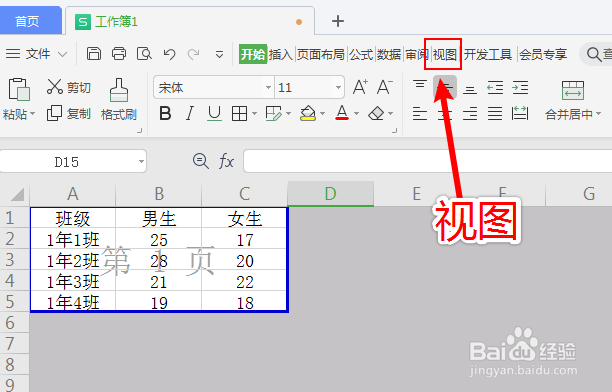Expand the fill color dropdown arrow

pyautogui.click(x=322, y=114)
